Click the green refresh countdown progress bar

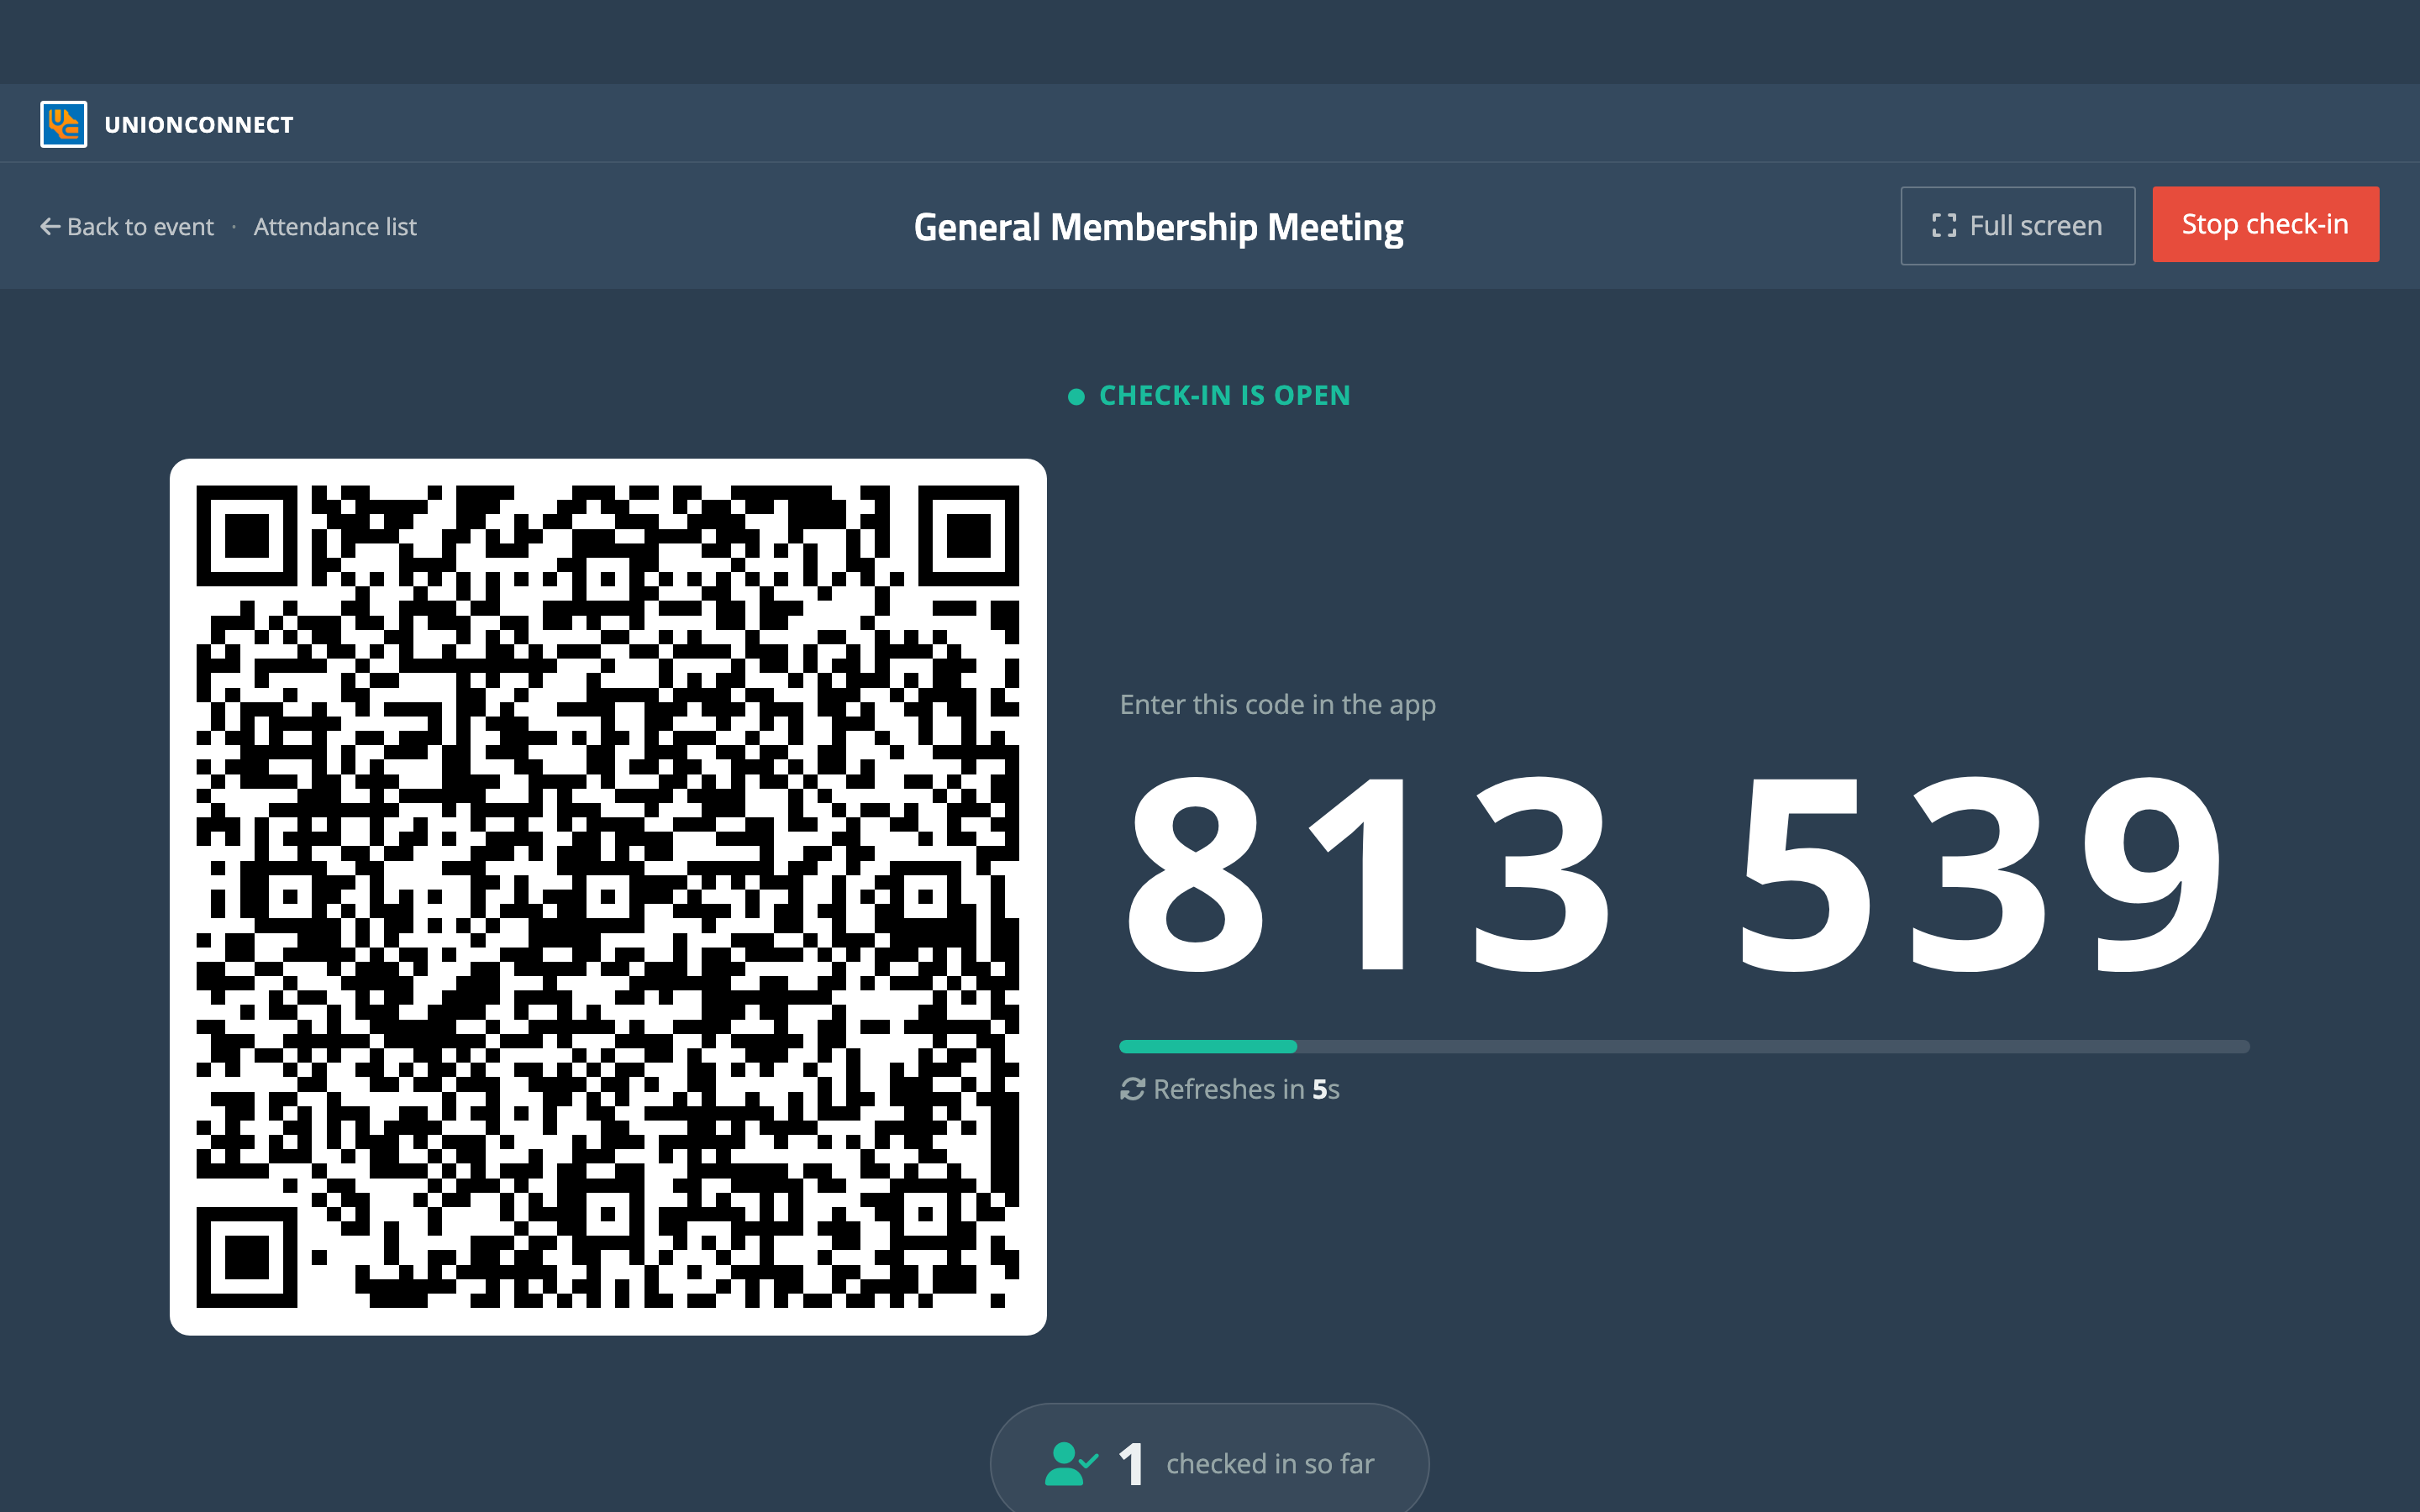tap(1684, 1046)
